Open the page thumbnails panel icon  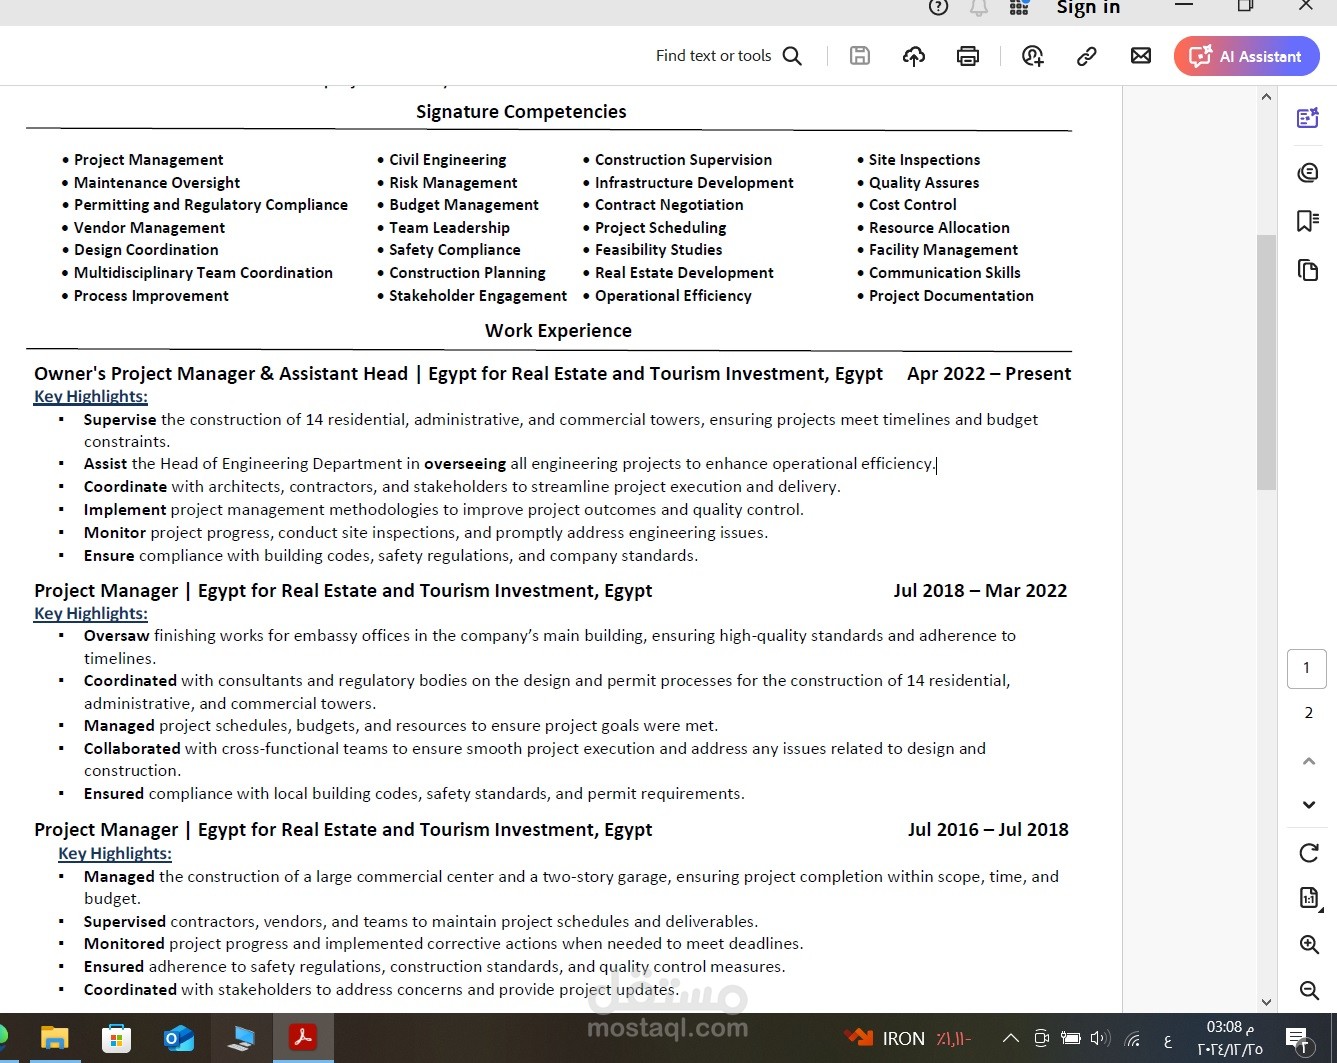click(x=1308, y=270)
